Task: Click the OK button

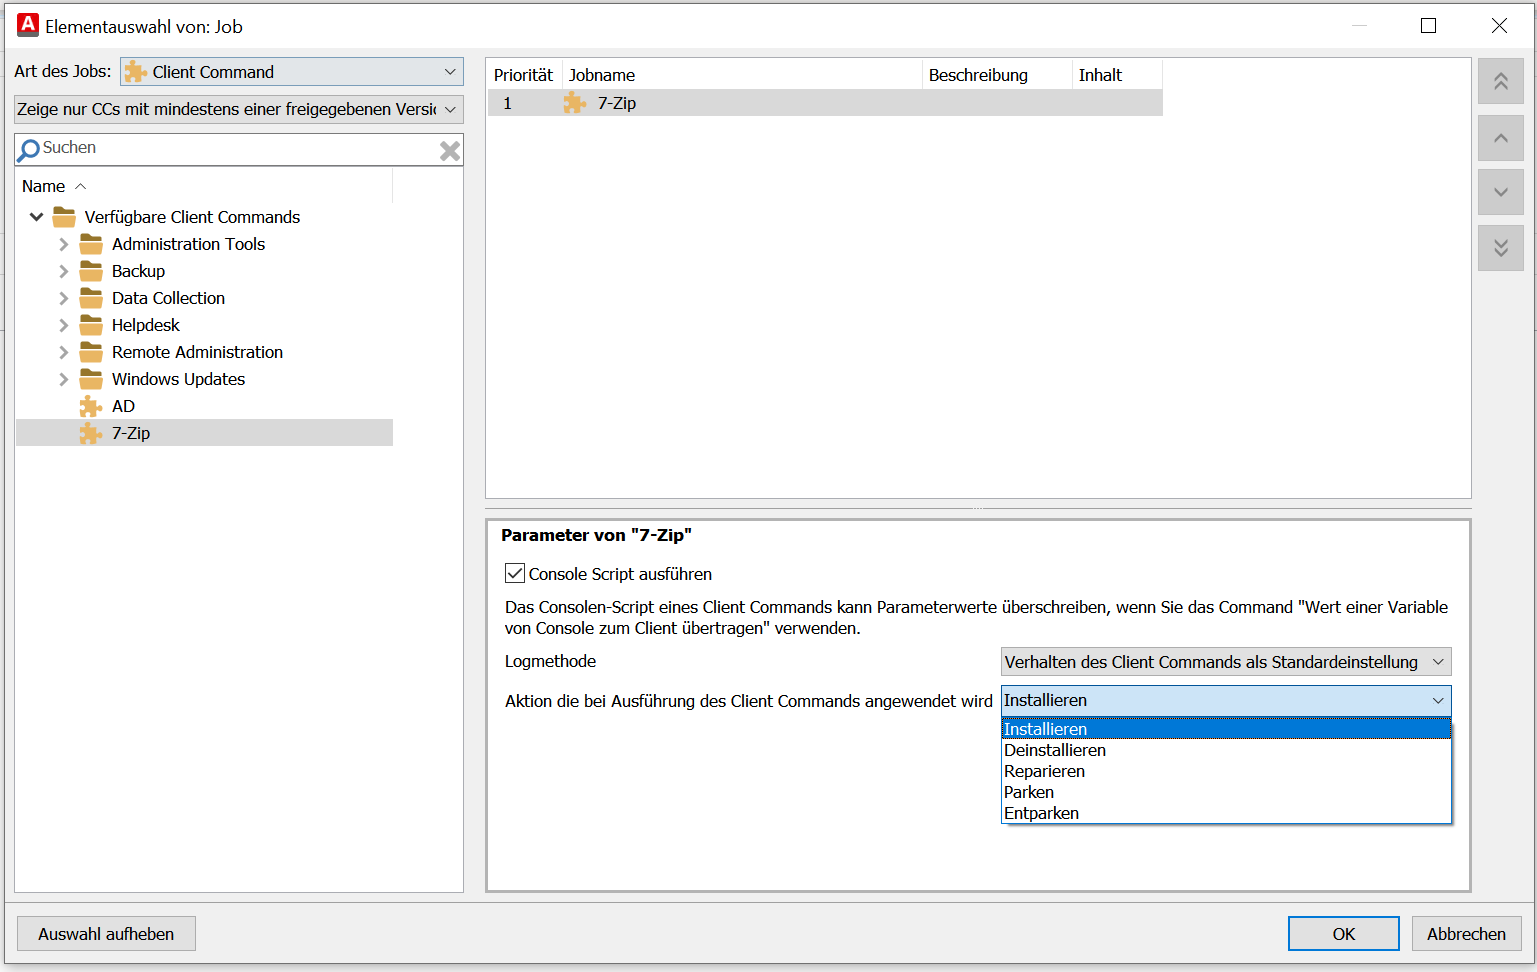Action: [x=1343, y=933]
